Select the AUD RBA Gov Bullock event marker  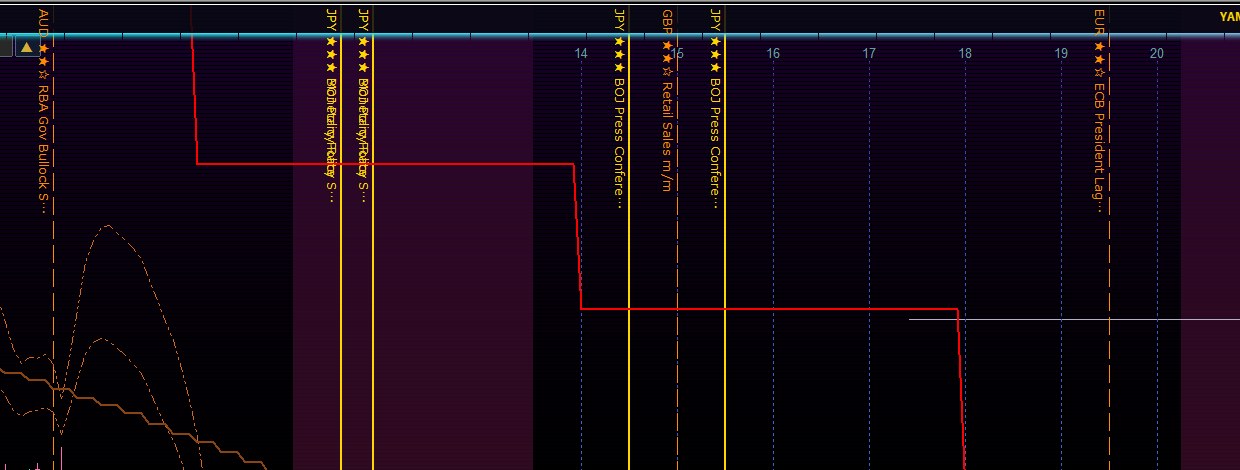[x=43, y=111]
